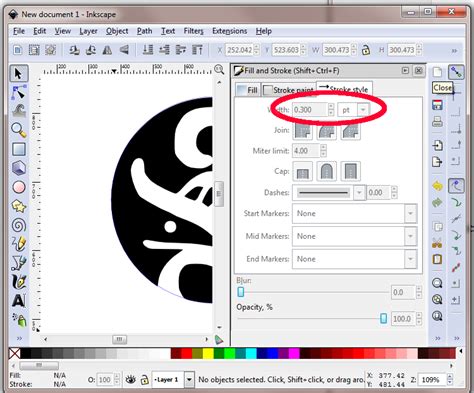Select Miter join style
The image size is (474, 393).
[302, 130]
